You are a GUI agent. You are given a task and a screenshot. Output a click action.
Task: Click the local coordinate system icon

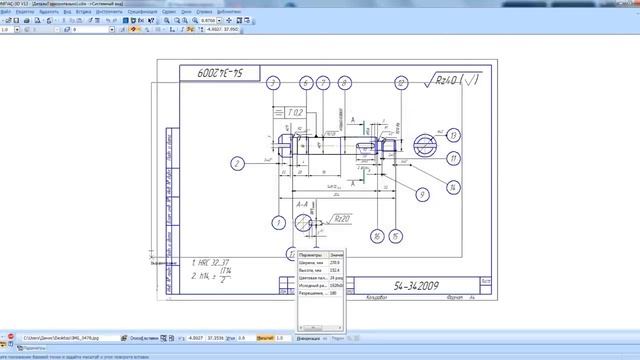pyautogui.click(x=172, y=29)
